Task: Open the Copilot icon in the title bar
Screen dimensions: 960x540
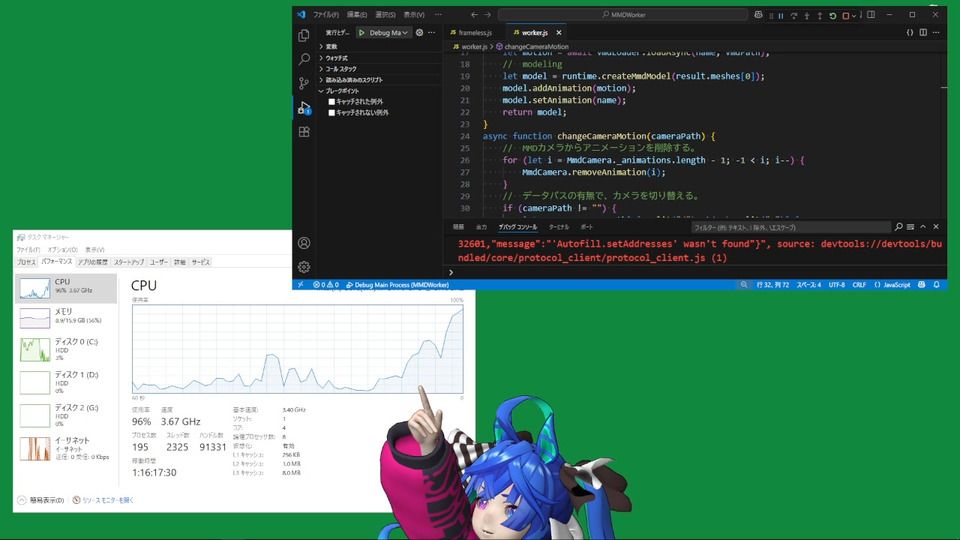Action: [x=759, y=15]
